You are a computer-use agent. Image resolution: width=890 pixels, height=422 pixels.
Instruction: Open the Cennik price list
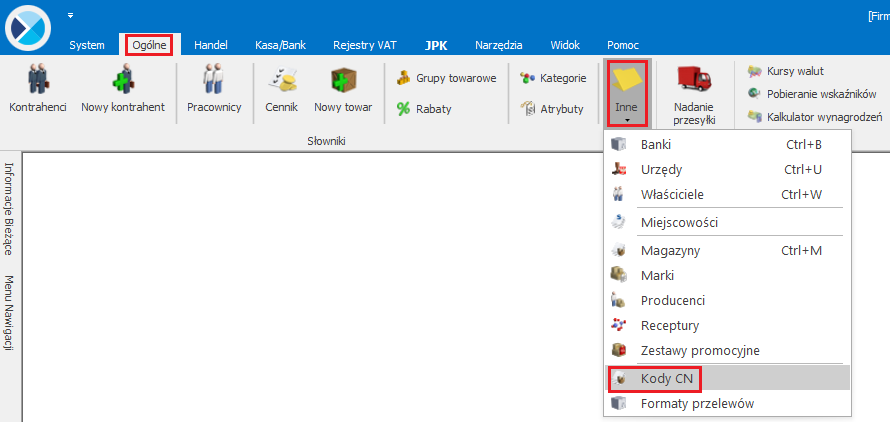pyautogui.click(x=282, y=89)
